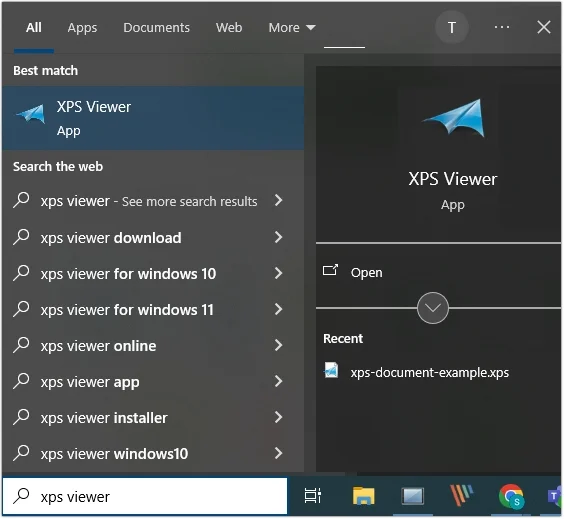Click the xps-document-example.xps file icon
This screenshot has height=519, width=564.
(331, 370)
